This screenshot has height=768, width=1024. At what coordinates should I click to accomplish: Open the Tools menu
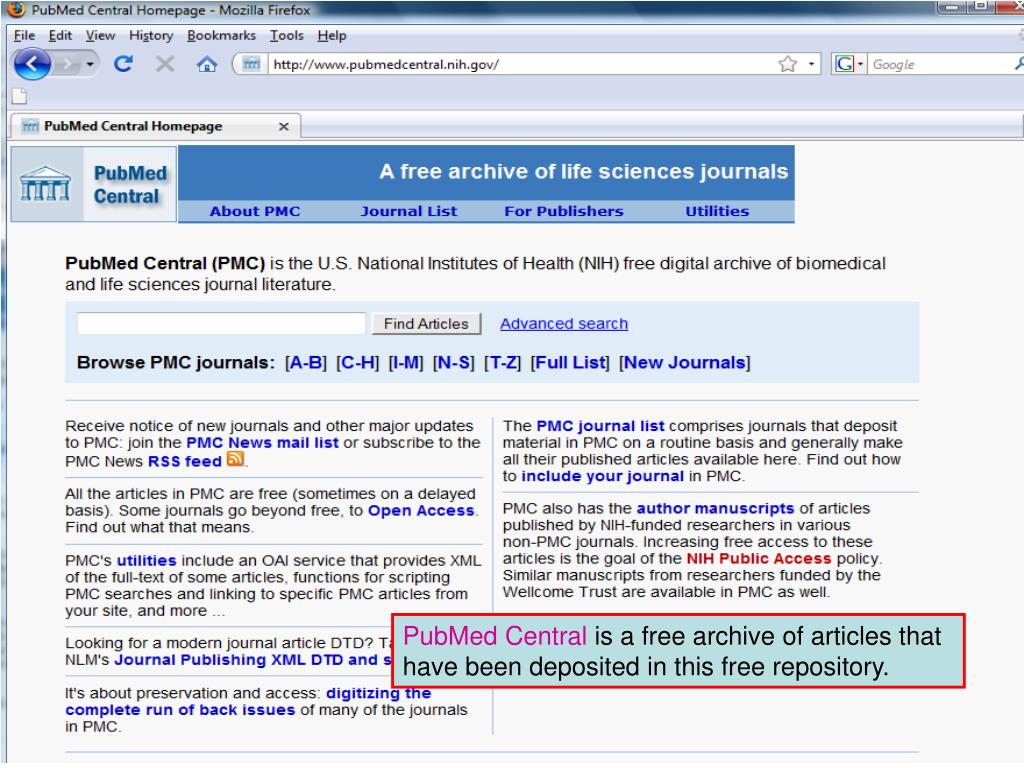pyautogui.click(x=287, y=36)
